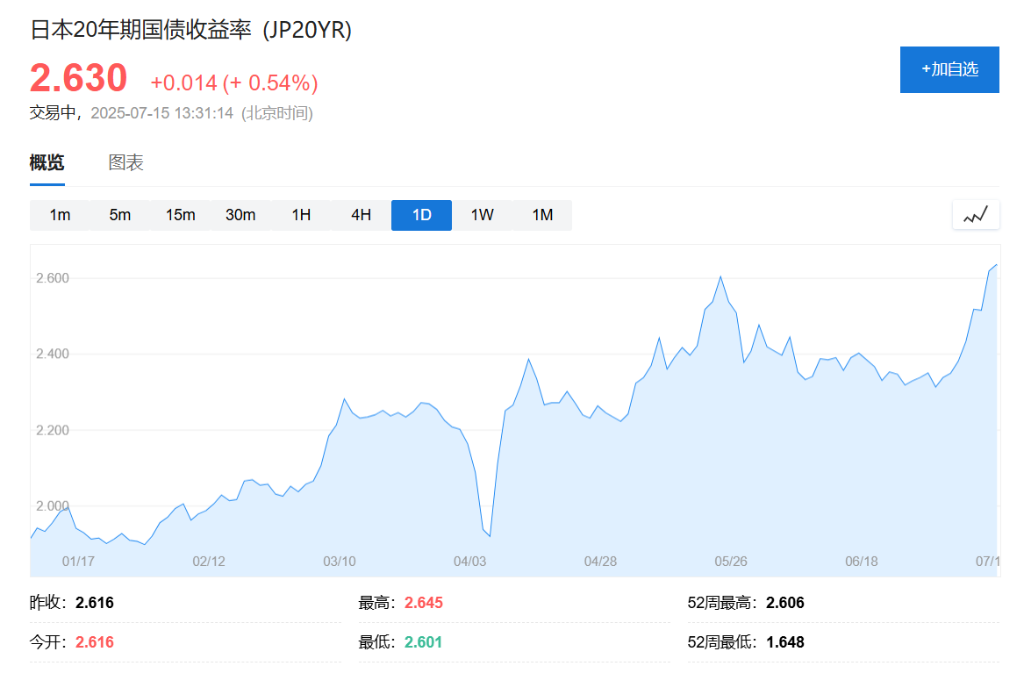The width and height of the screenshot is (1024, 678).
Task: Click the current price 2.630
Action: pos(78,78)
